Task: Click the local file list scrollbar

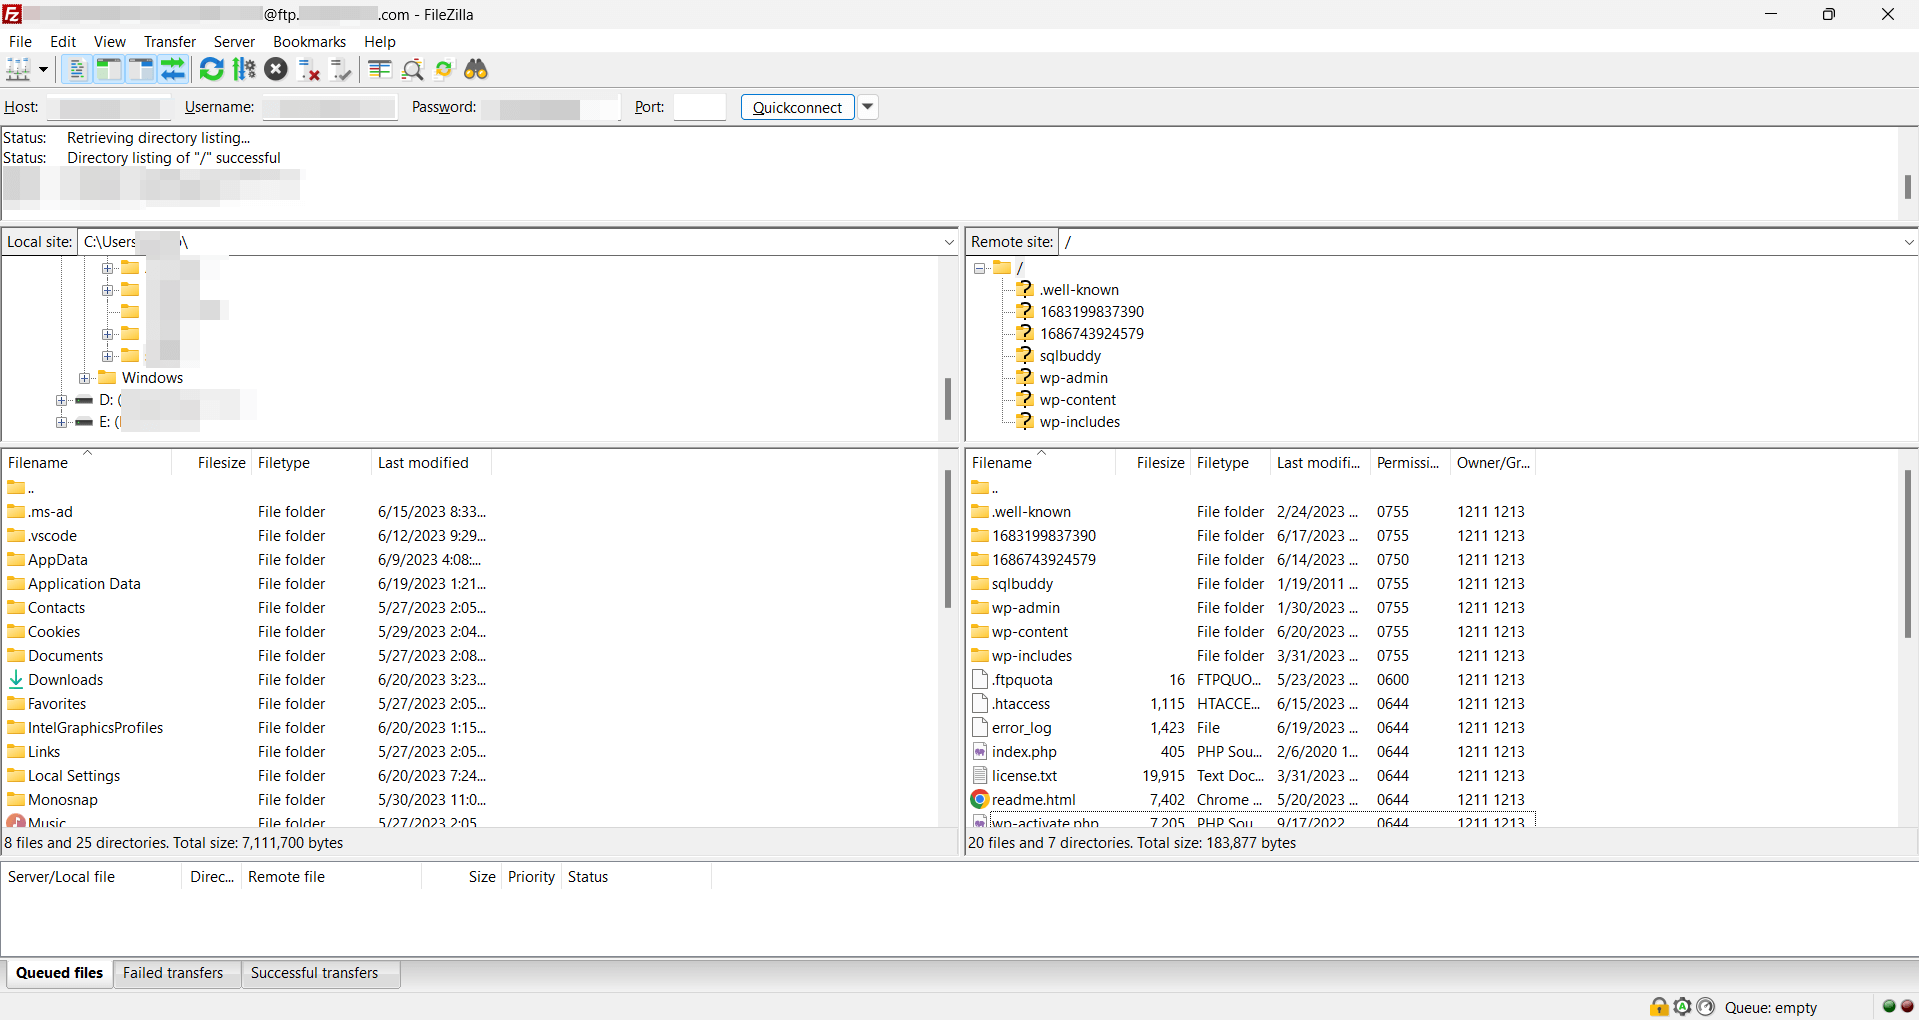Action: [947, 540]
